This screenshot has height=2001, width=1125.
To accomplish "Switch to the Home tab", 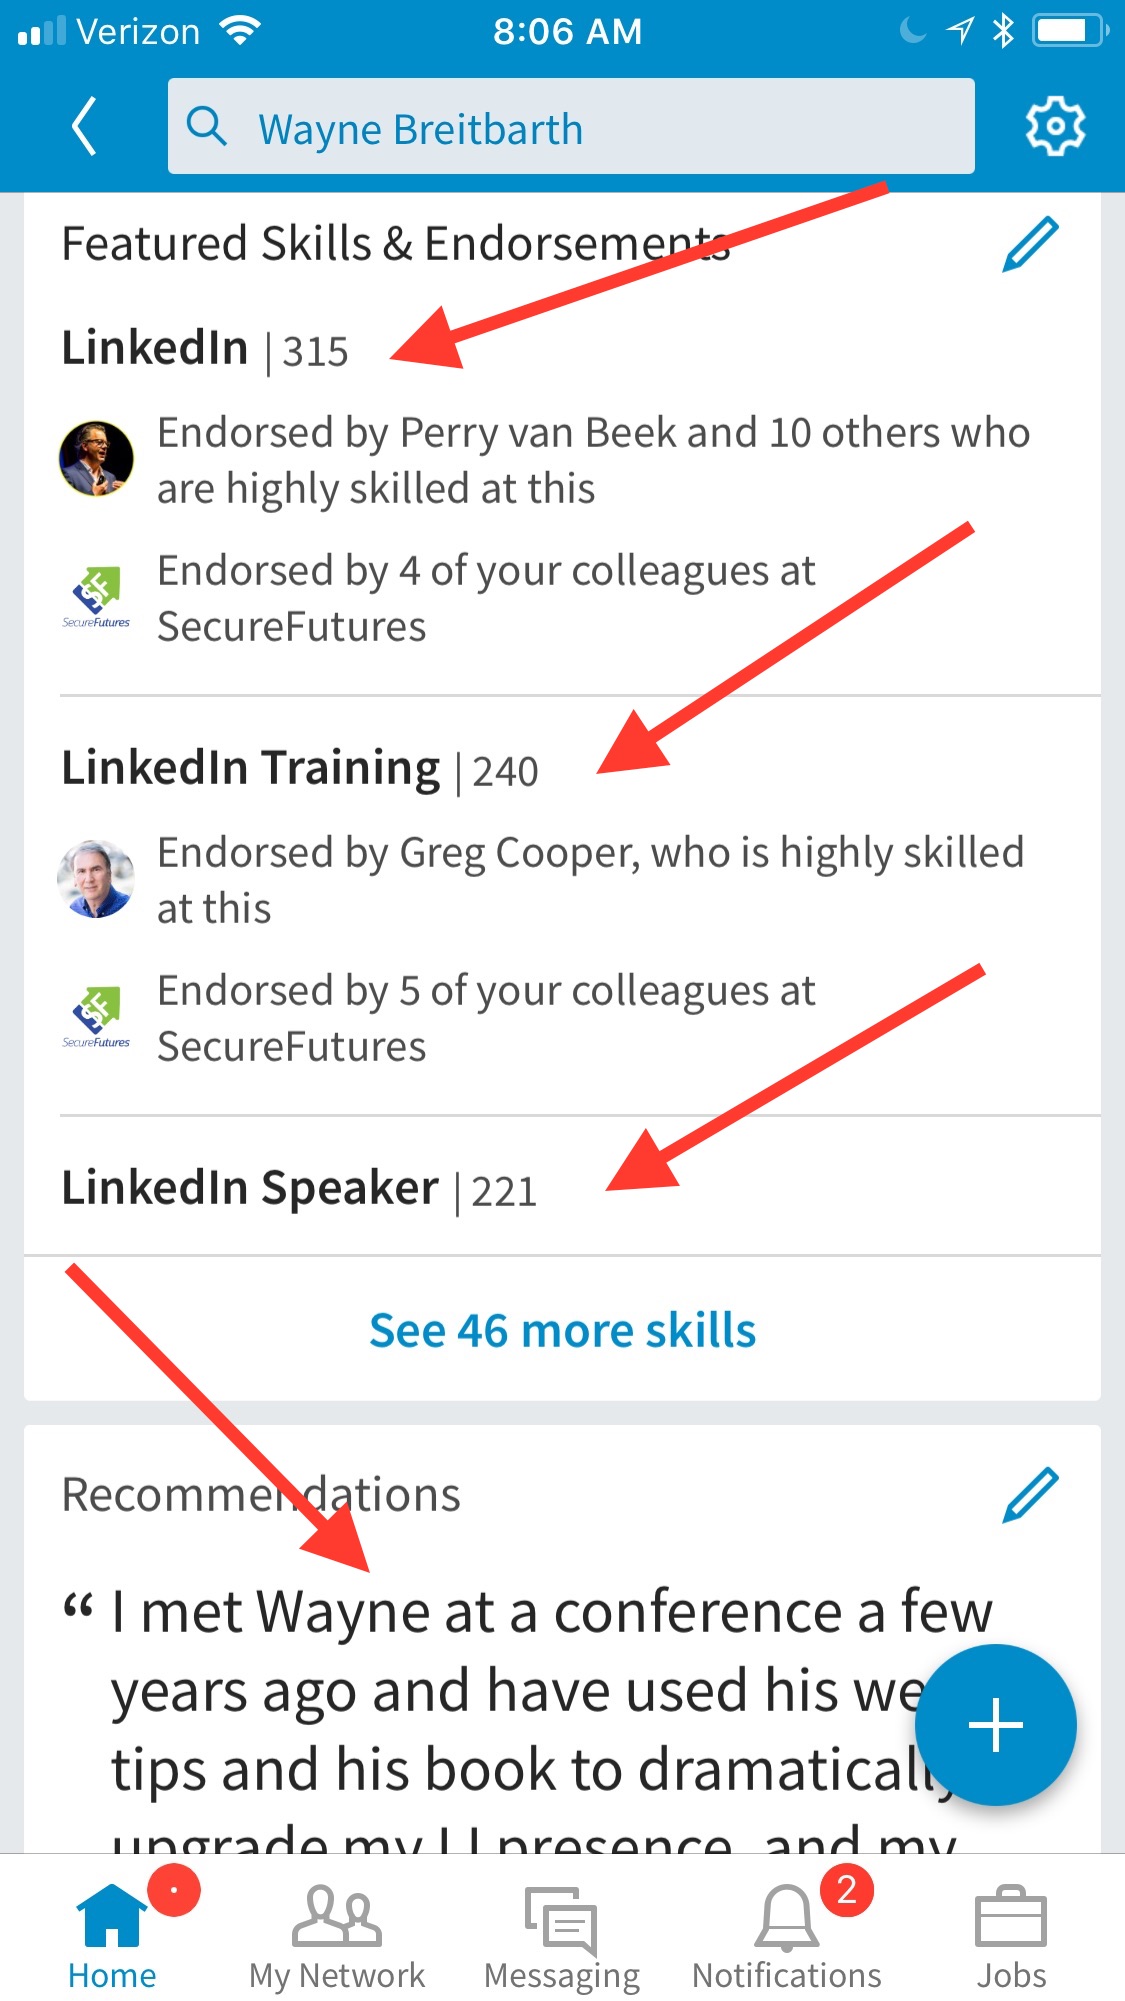I will [x=112, y=1935].
